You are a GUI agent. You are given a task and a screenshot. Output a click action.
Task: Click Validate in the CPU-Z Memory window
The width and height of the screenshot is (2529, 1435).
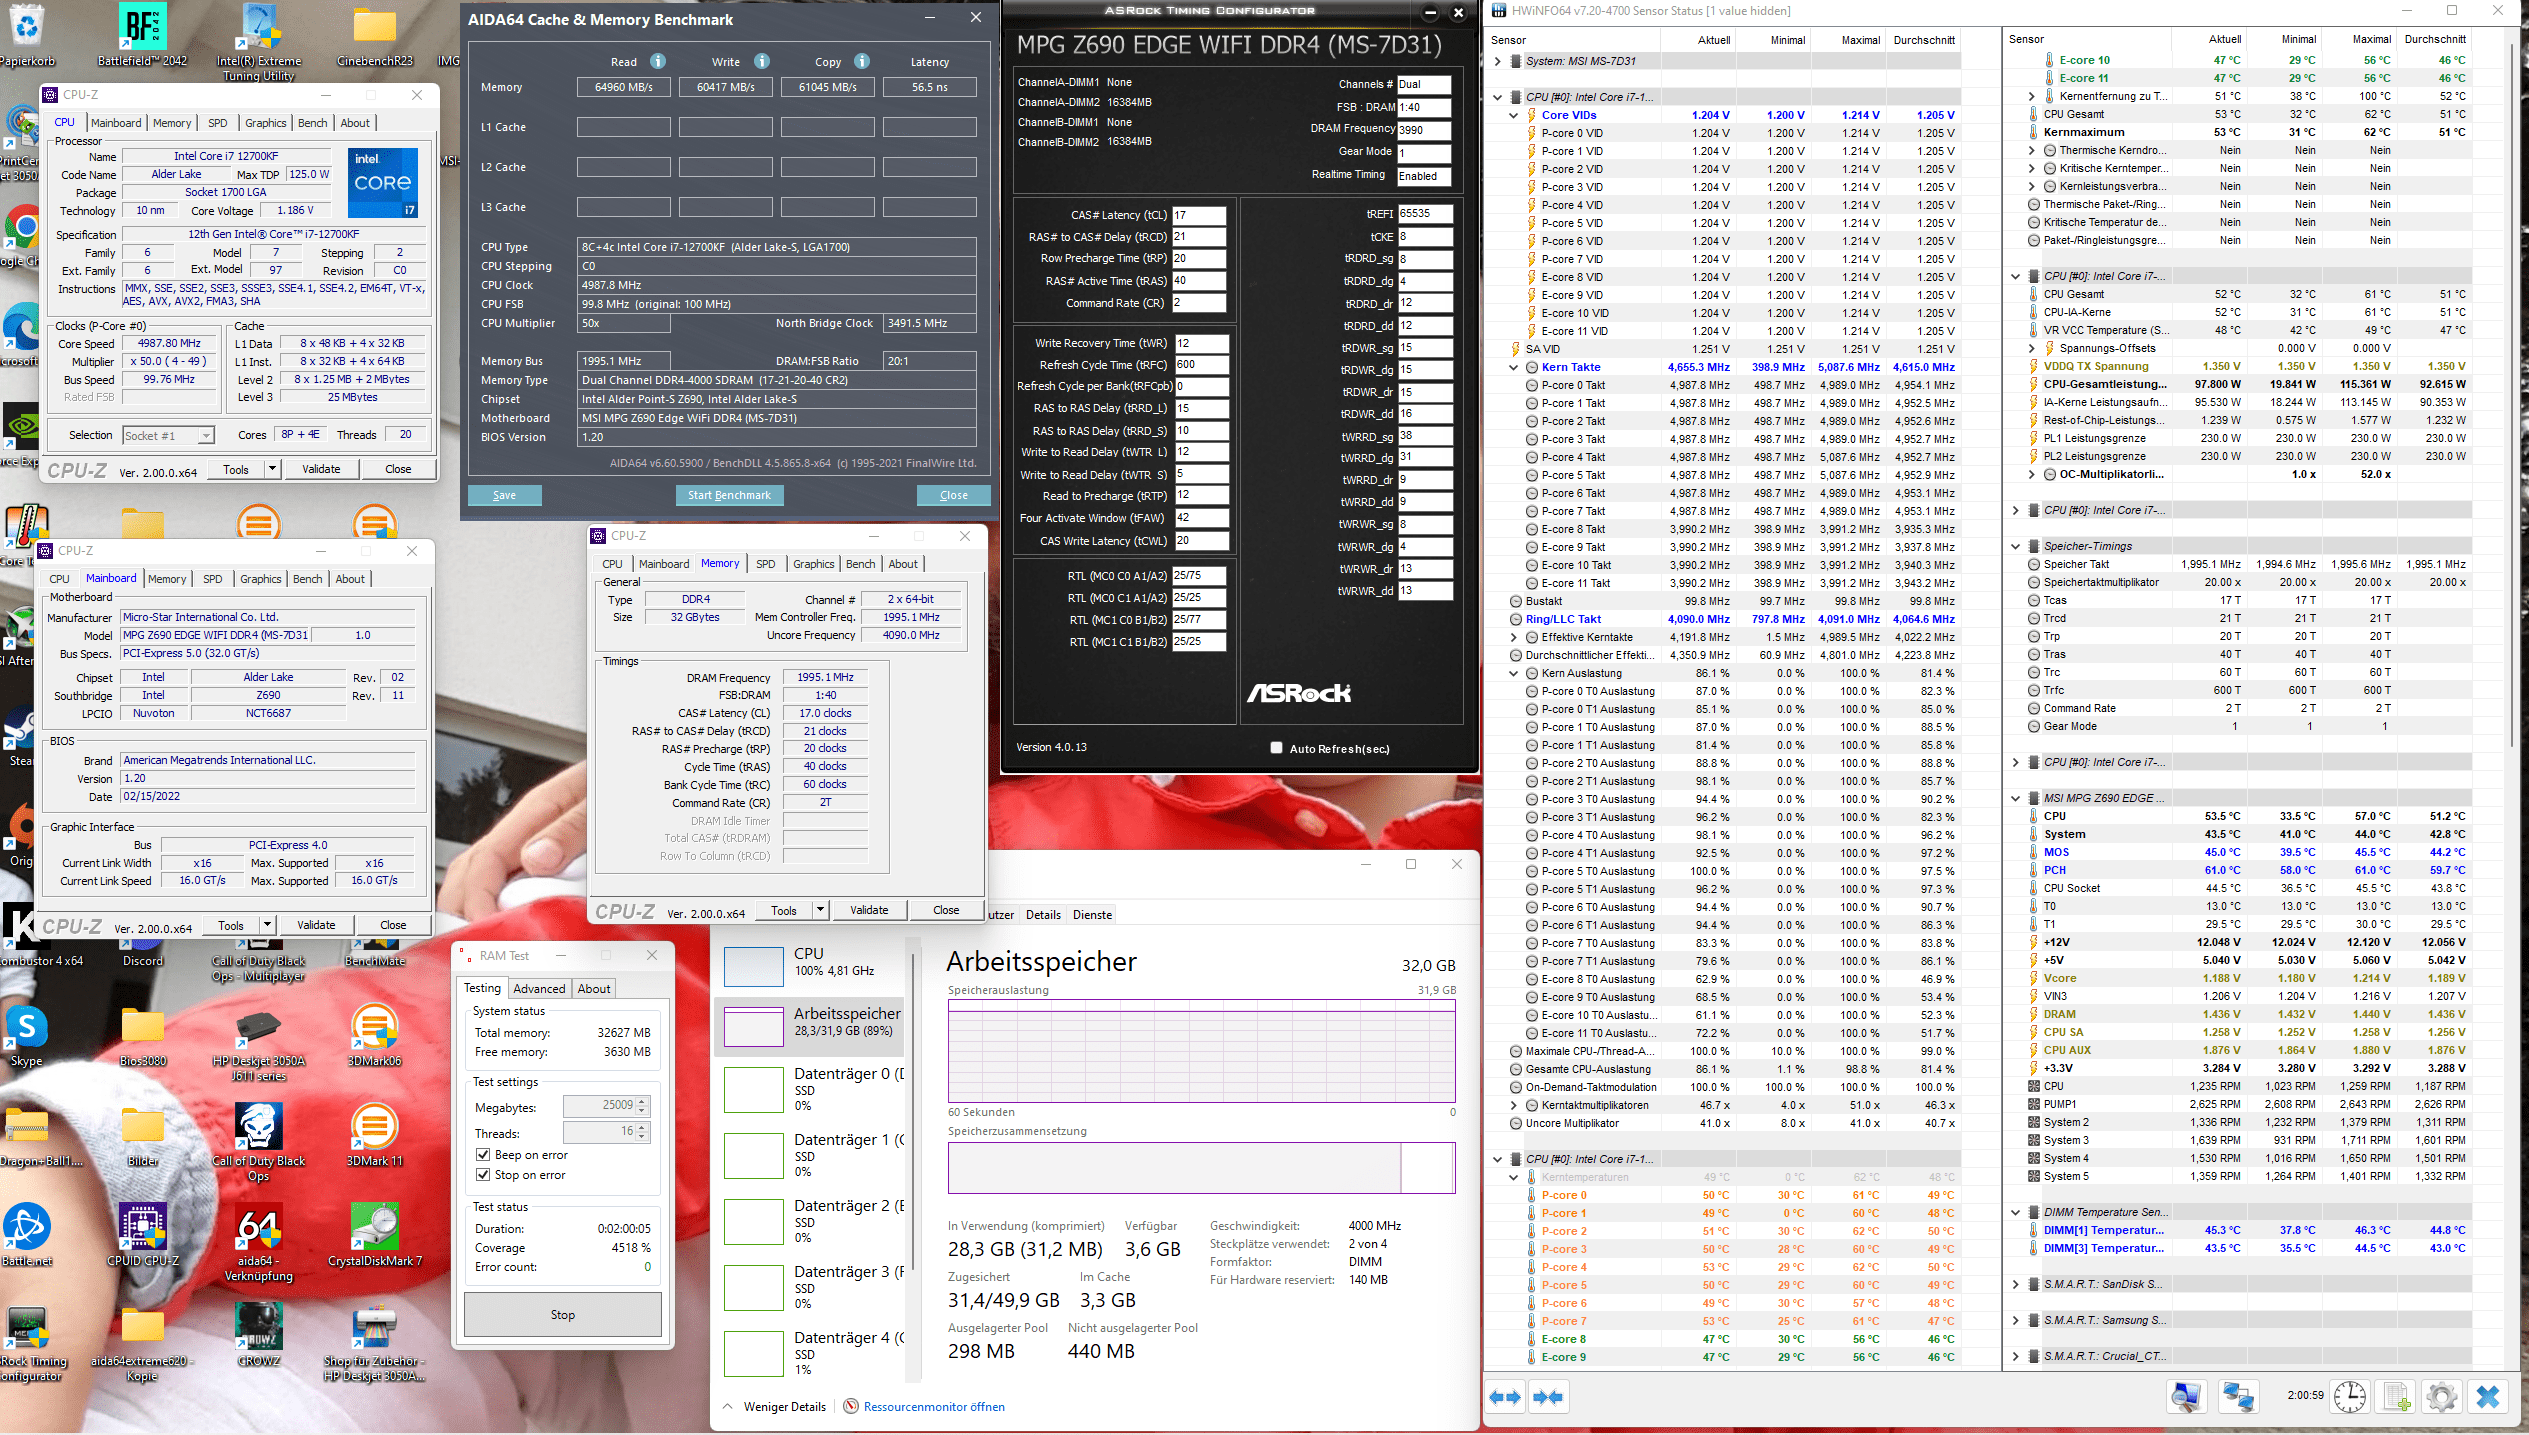point(868,910)
